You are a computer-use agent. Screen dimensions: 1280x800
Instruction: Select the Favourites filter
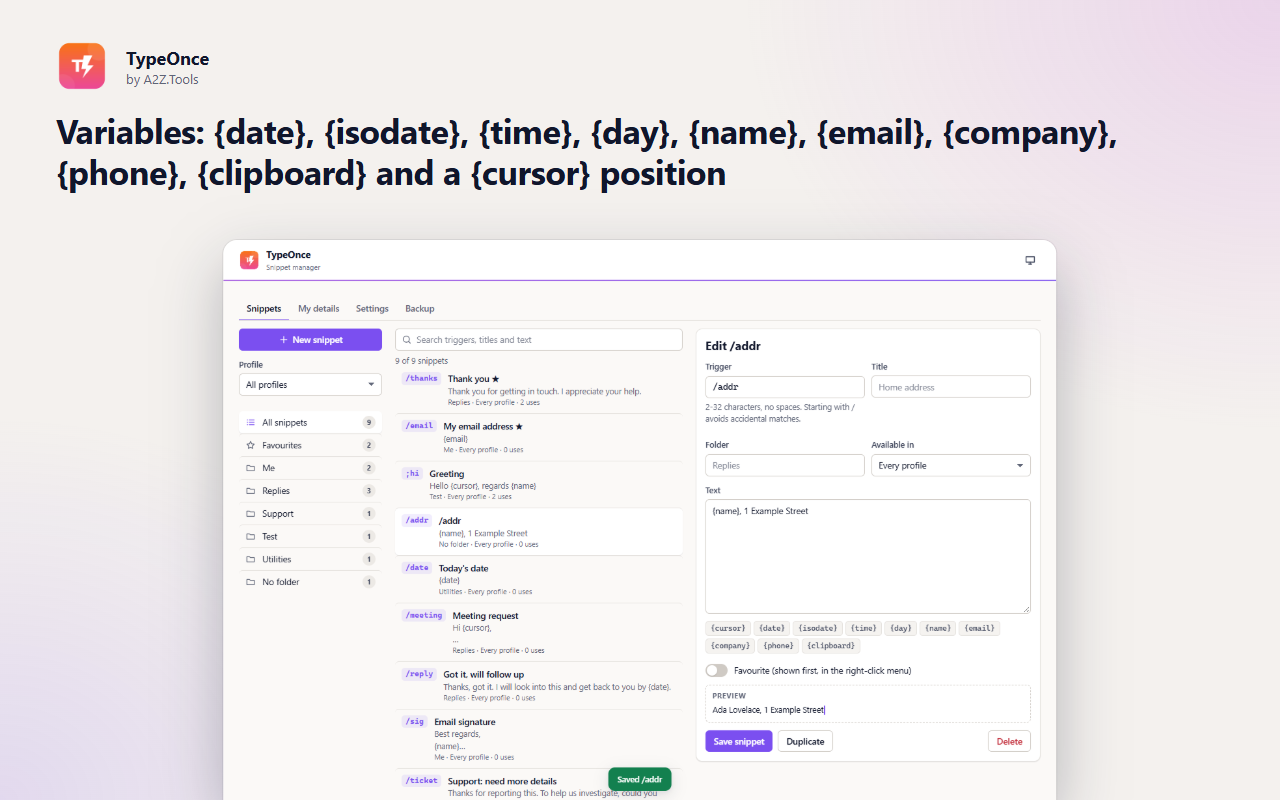(310, 445)
